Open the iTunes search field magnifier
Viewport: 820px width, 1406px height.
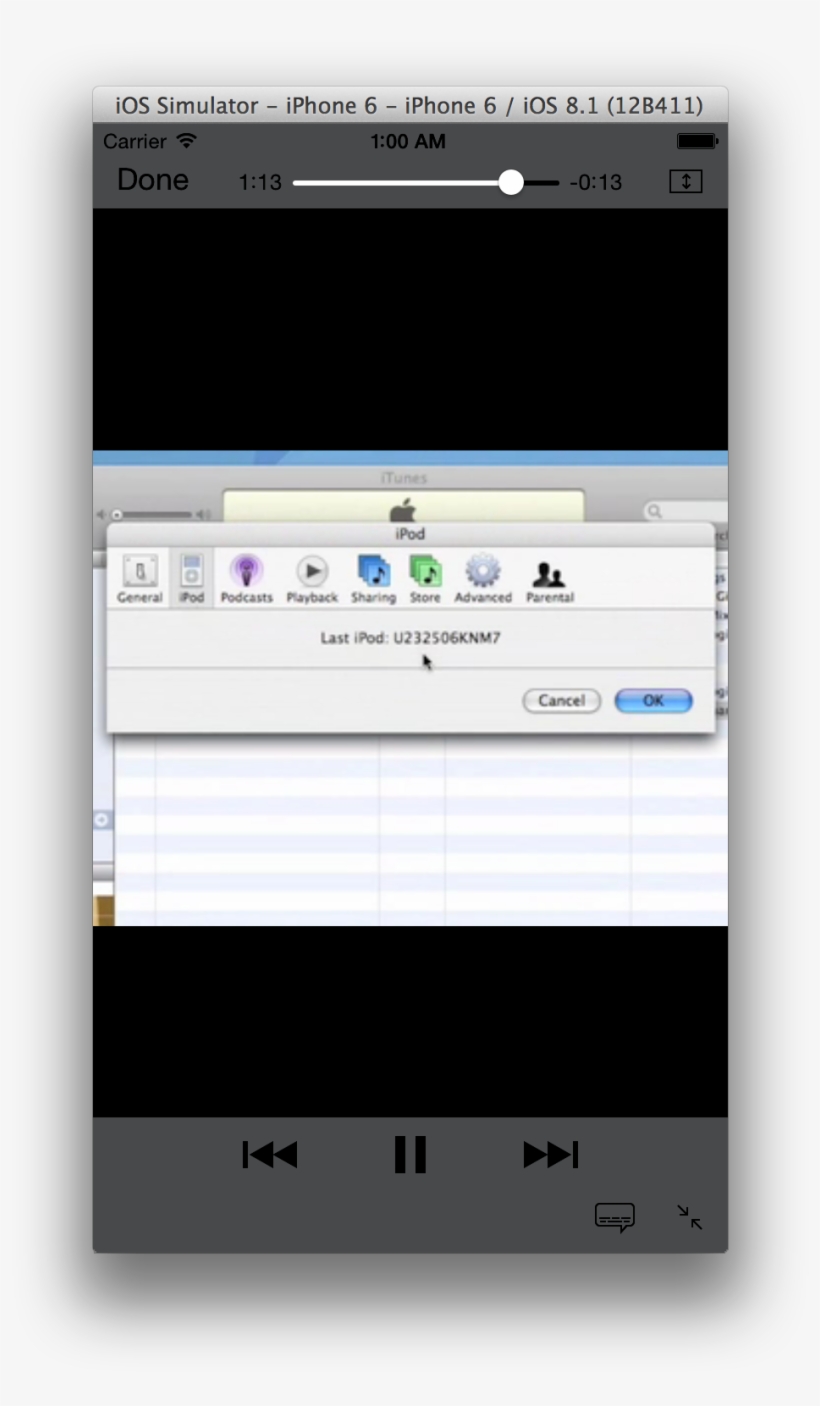pos(656,509)
